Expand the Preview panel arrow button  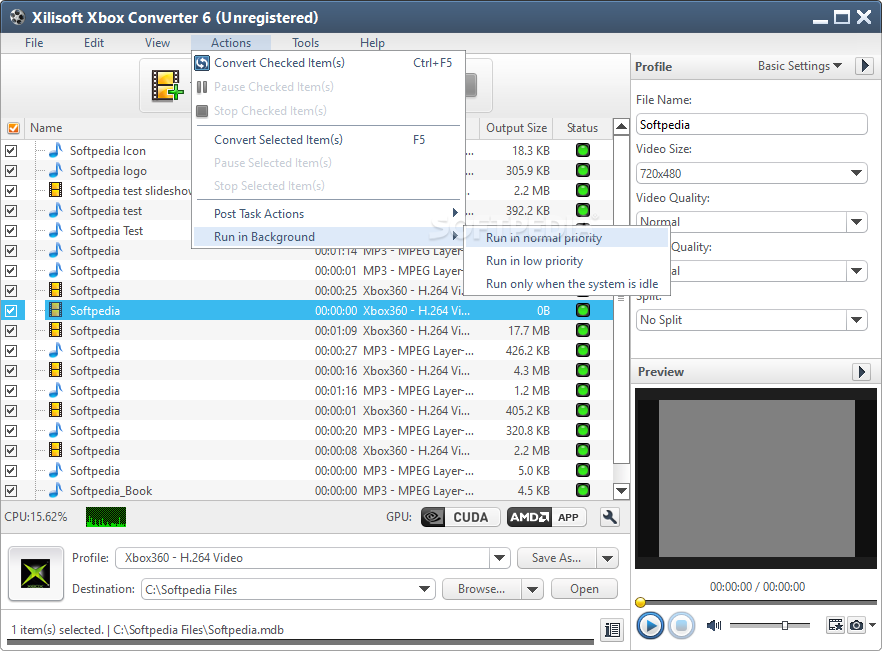[862, 371]
